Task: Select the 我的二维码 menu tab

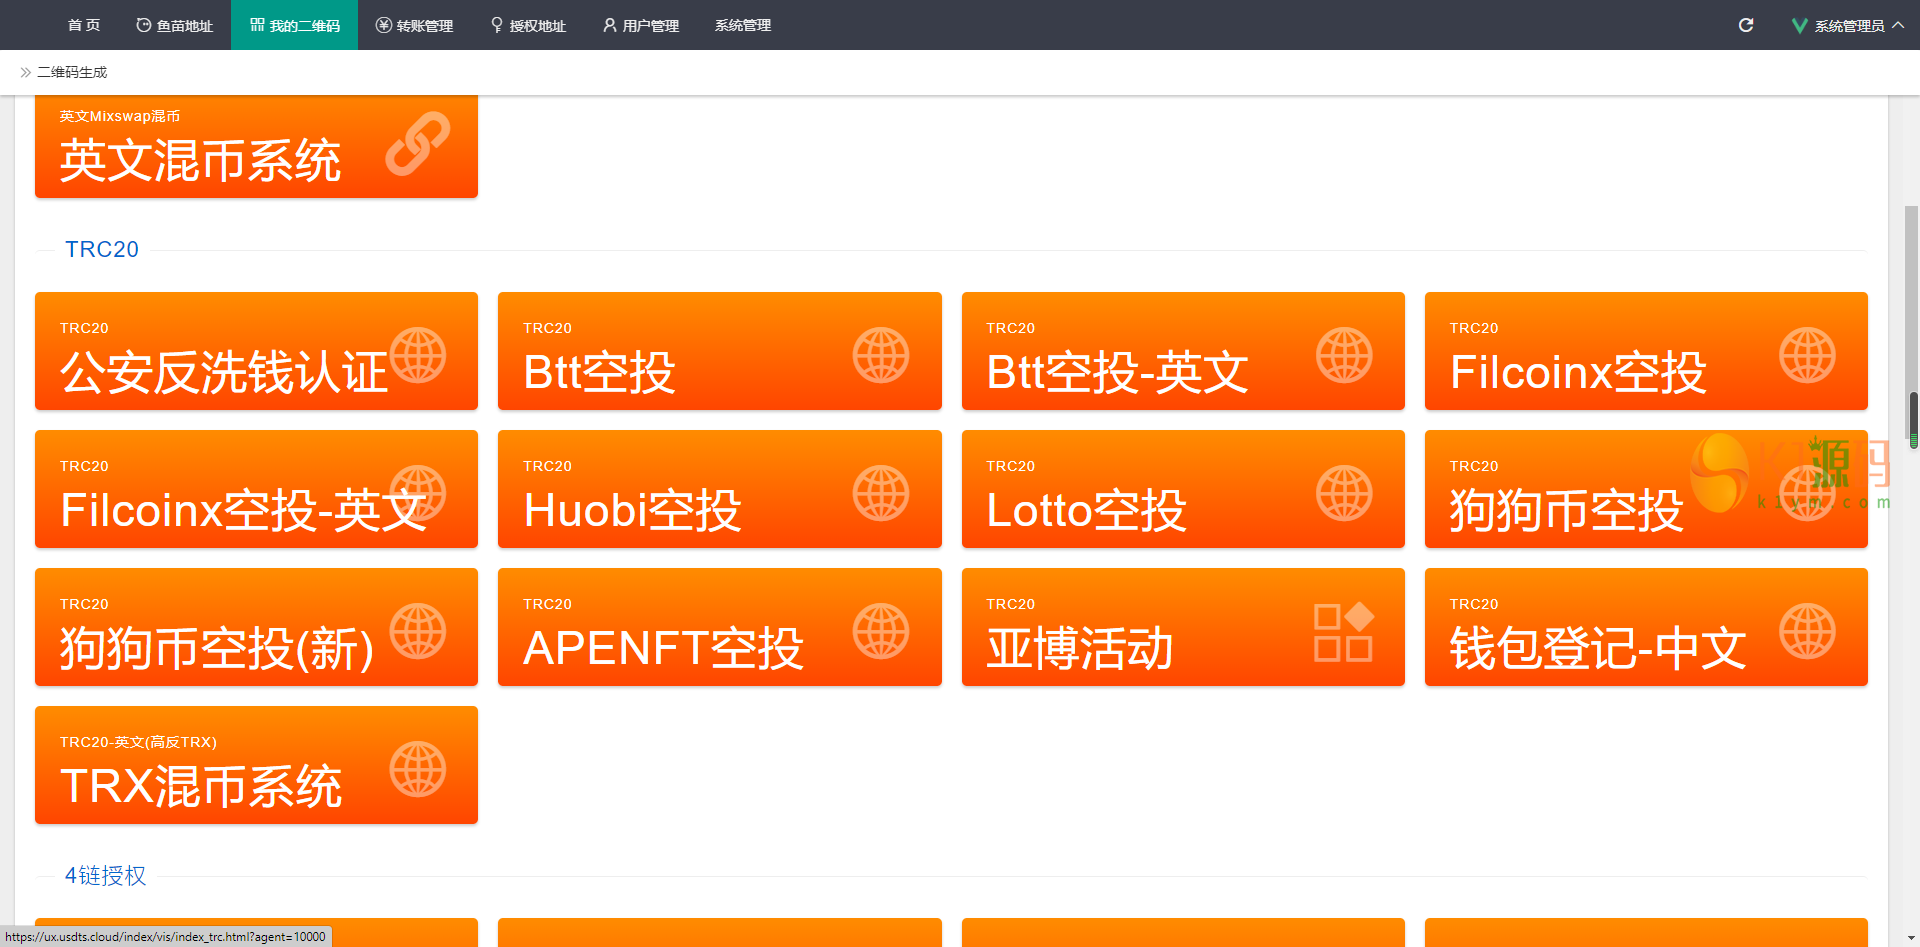Action: point(295,25)
